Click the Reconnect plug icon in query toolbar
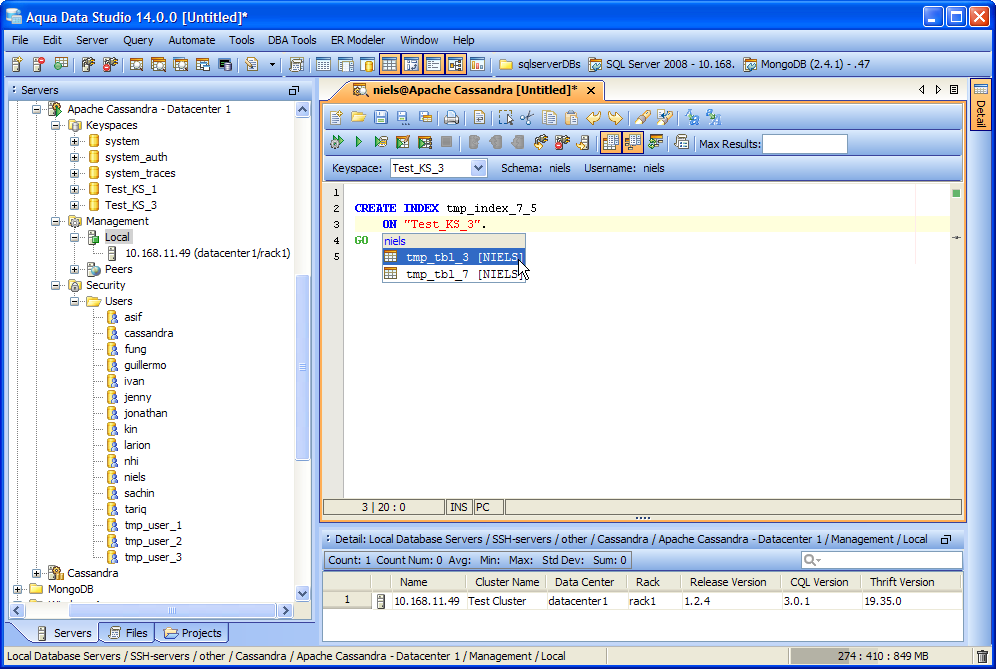Image resolution: width=996 pixels, height=669 pixels. (541, 142)
